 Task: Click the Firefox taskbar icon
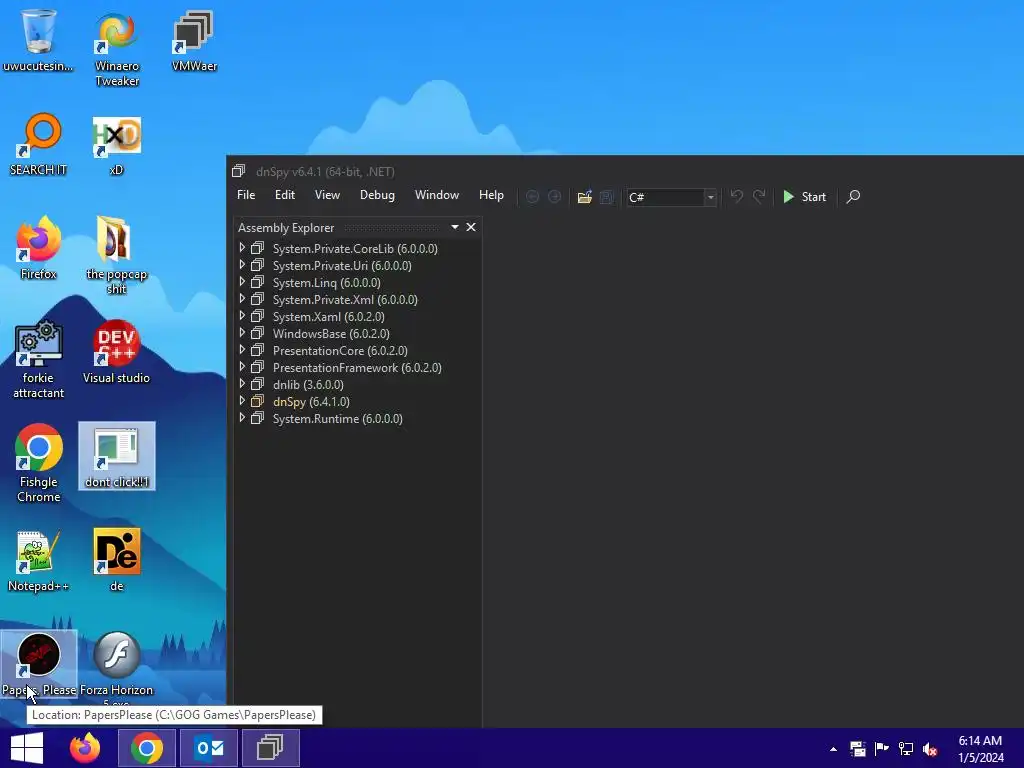click(x=85, y=748)
